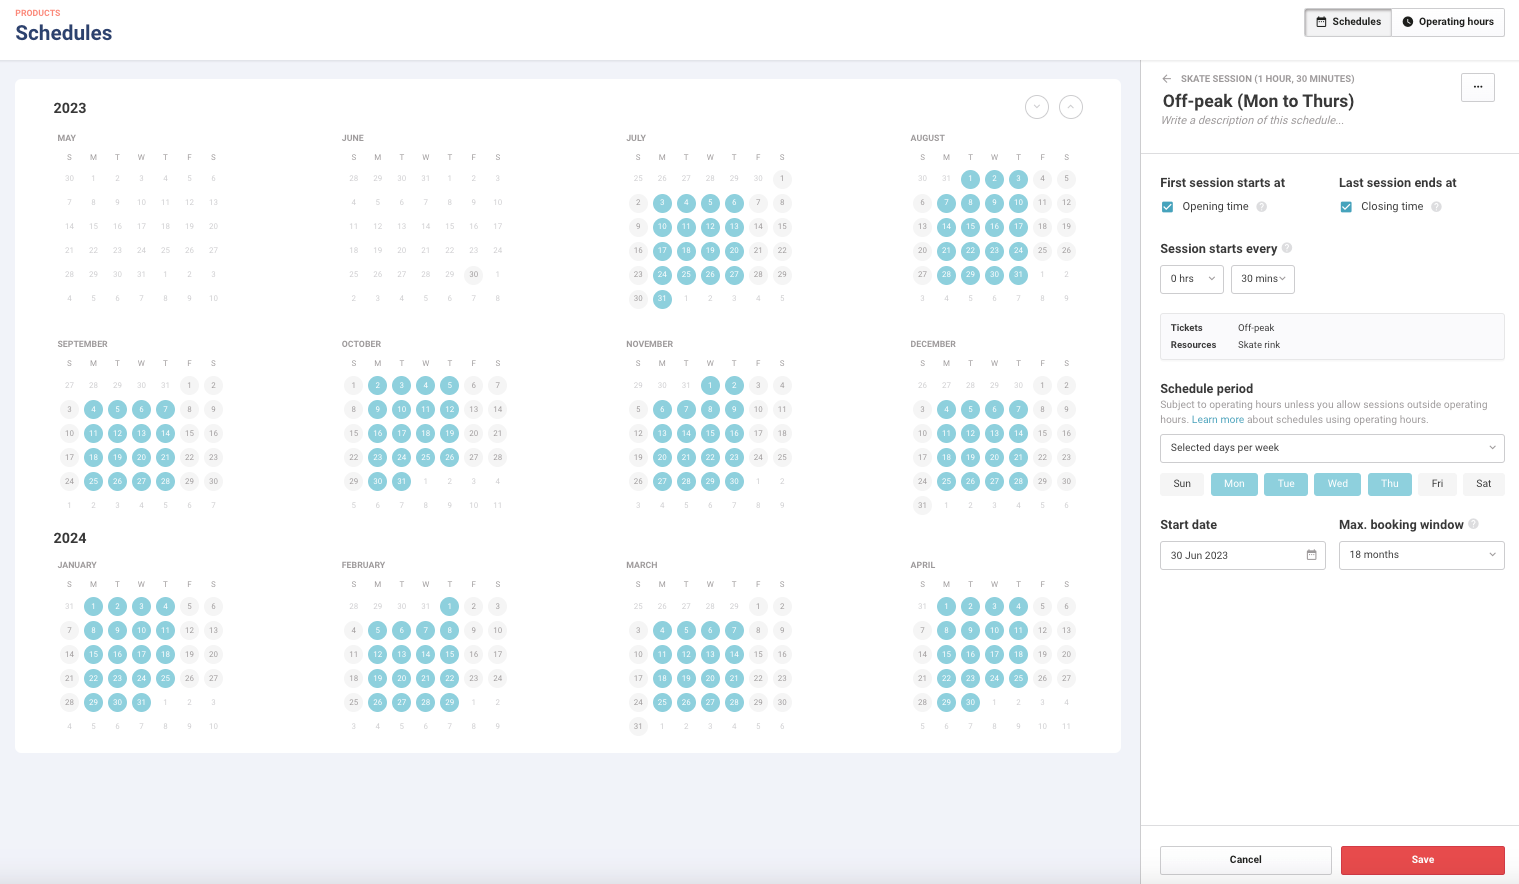Click the back arrow beside Skate Session

(x=1166, y=79)
